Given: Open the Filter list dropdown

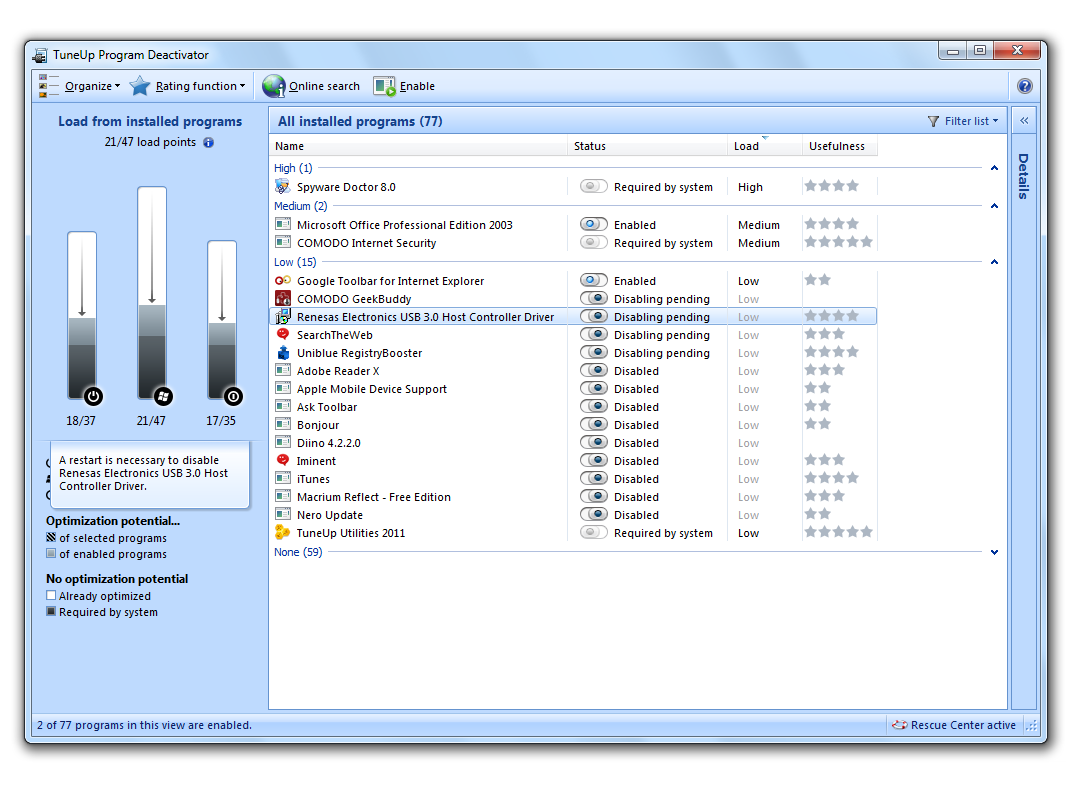Looking at the screenshot, I should pos(963,121).
